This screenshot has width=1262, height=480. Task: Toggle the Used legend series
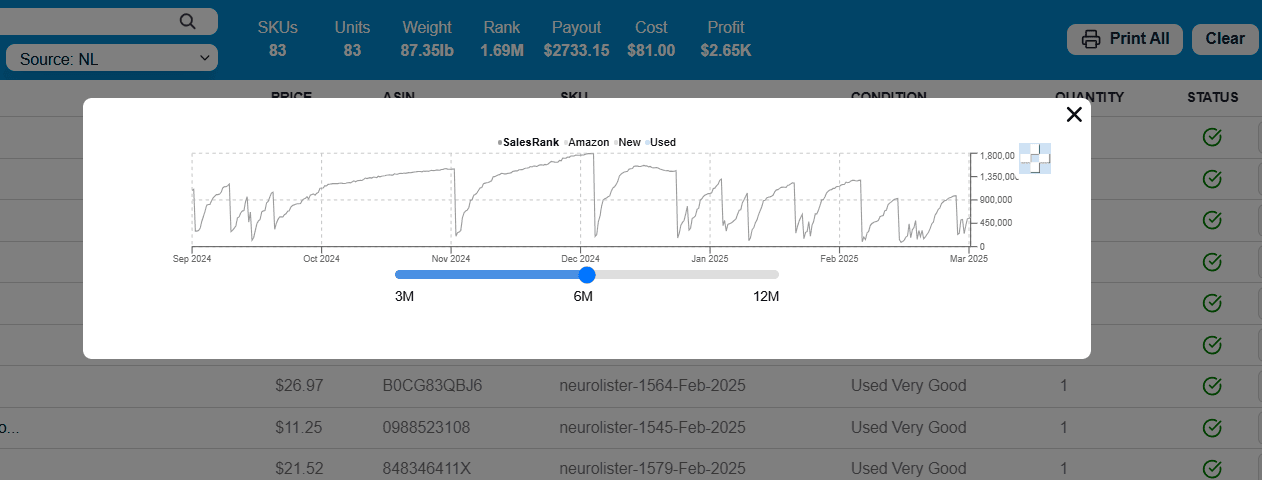tap(662, 142)
